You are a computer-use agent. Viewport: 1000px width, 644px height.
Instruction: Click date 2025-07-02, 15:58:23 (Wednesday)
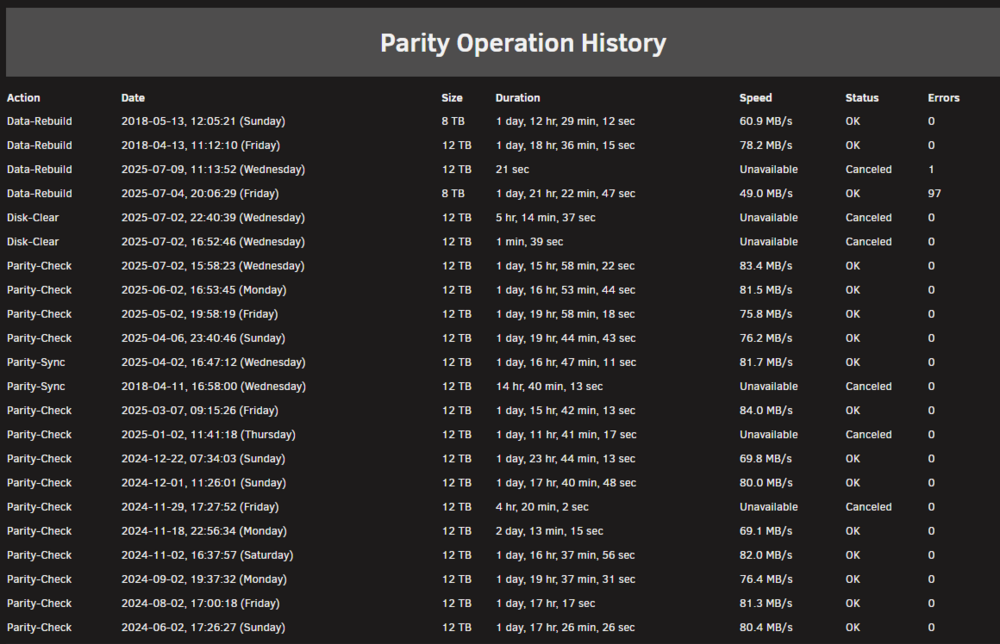point(213,266)
